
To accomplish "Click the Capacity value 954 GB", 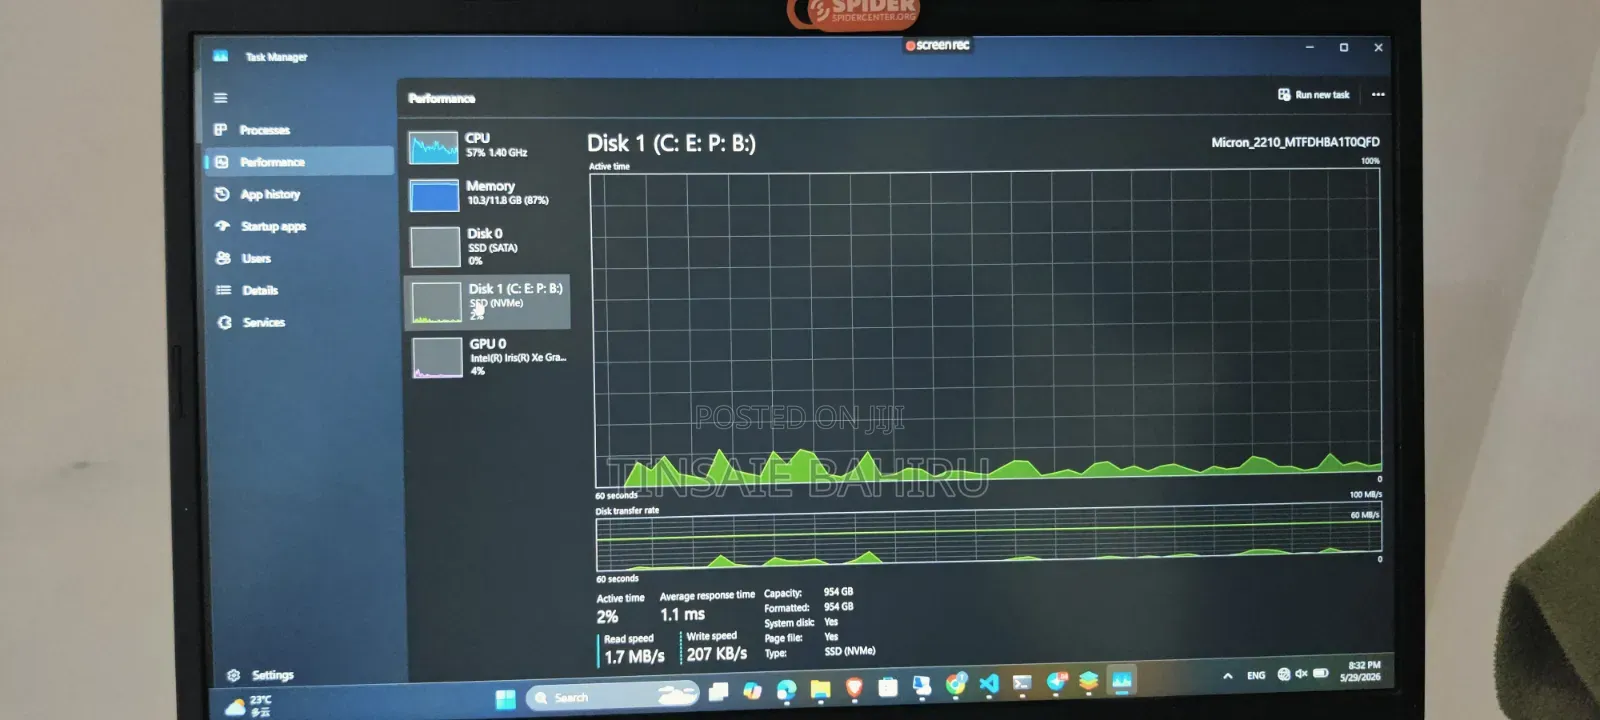I will coord(838,592).
